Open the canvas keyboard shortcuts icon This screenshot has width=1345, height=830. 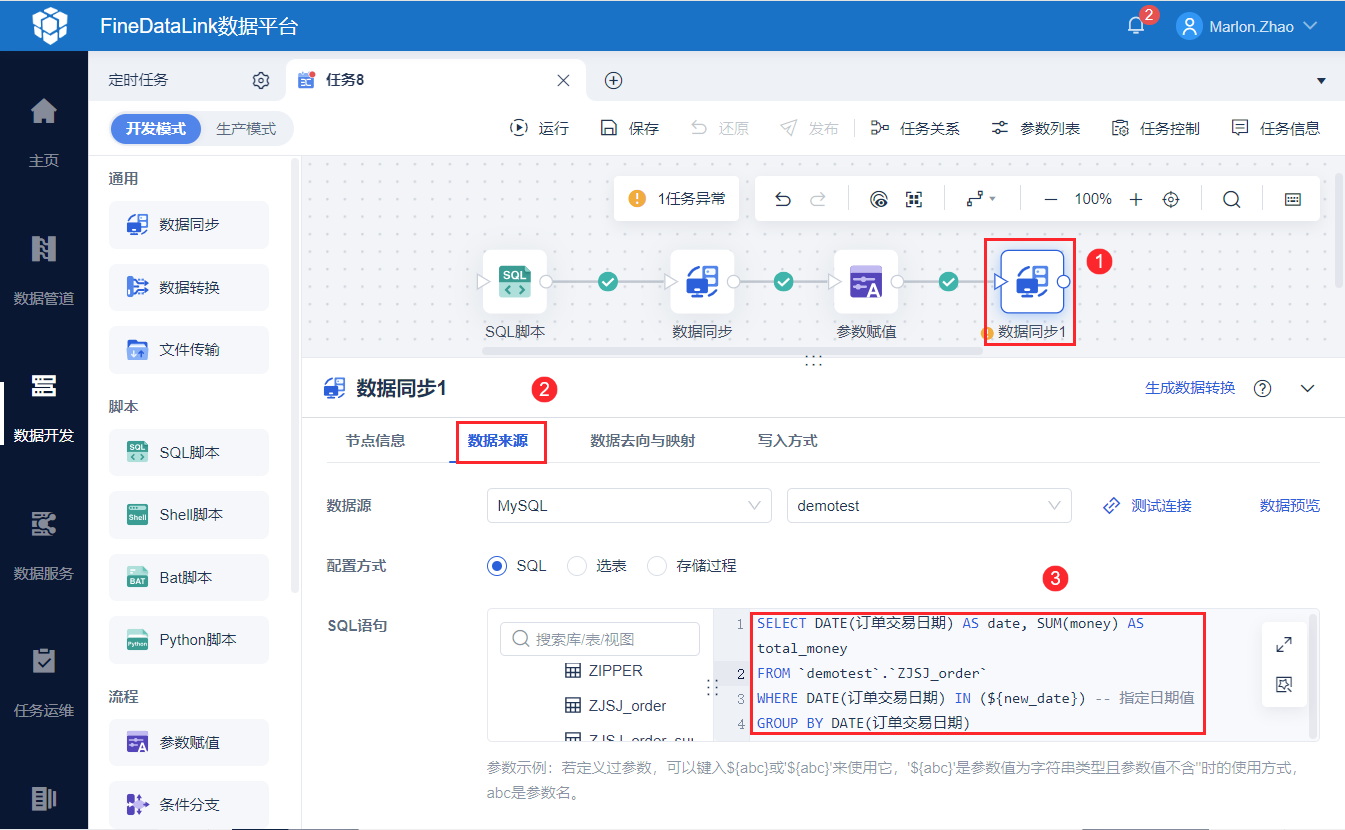tap(1293, 199)
